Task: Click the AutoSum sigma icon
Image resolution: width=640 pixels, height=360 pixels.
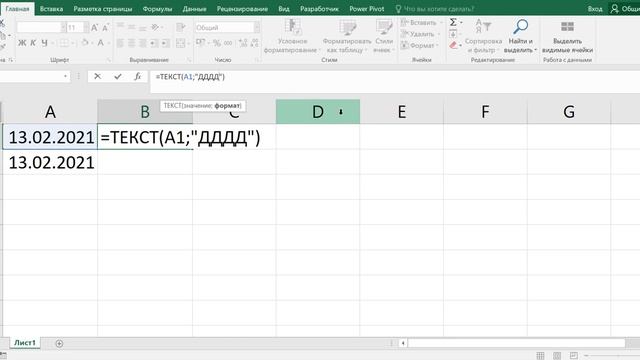Action: click(453, 22)
